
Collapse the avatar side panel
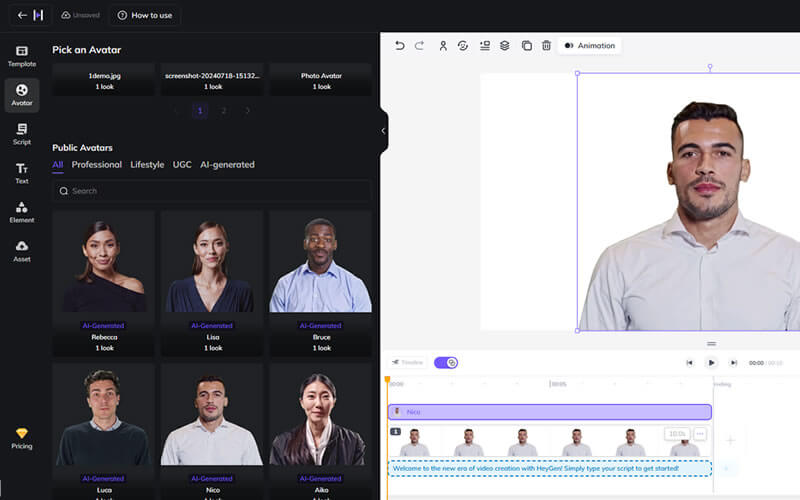383,131
